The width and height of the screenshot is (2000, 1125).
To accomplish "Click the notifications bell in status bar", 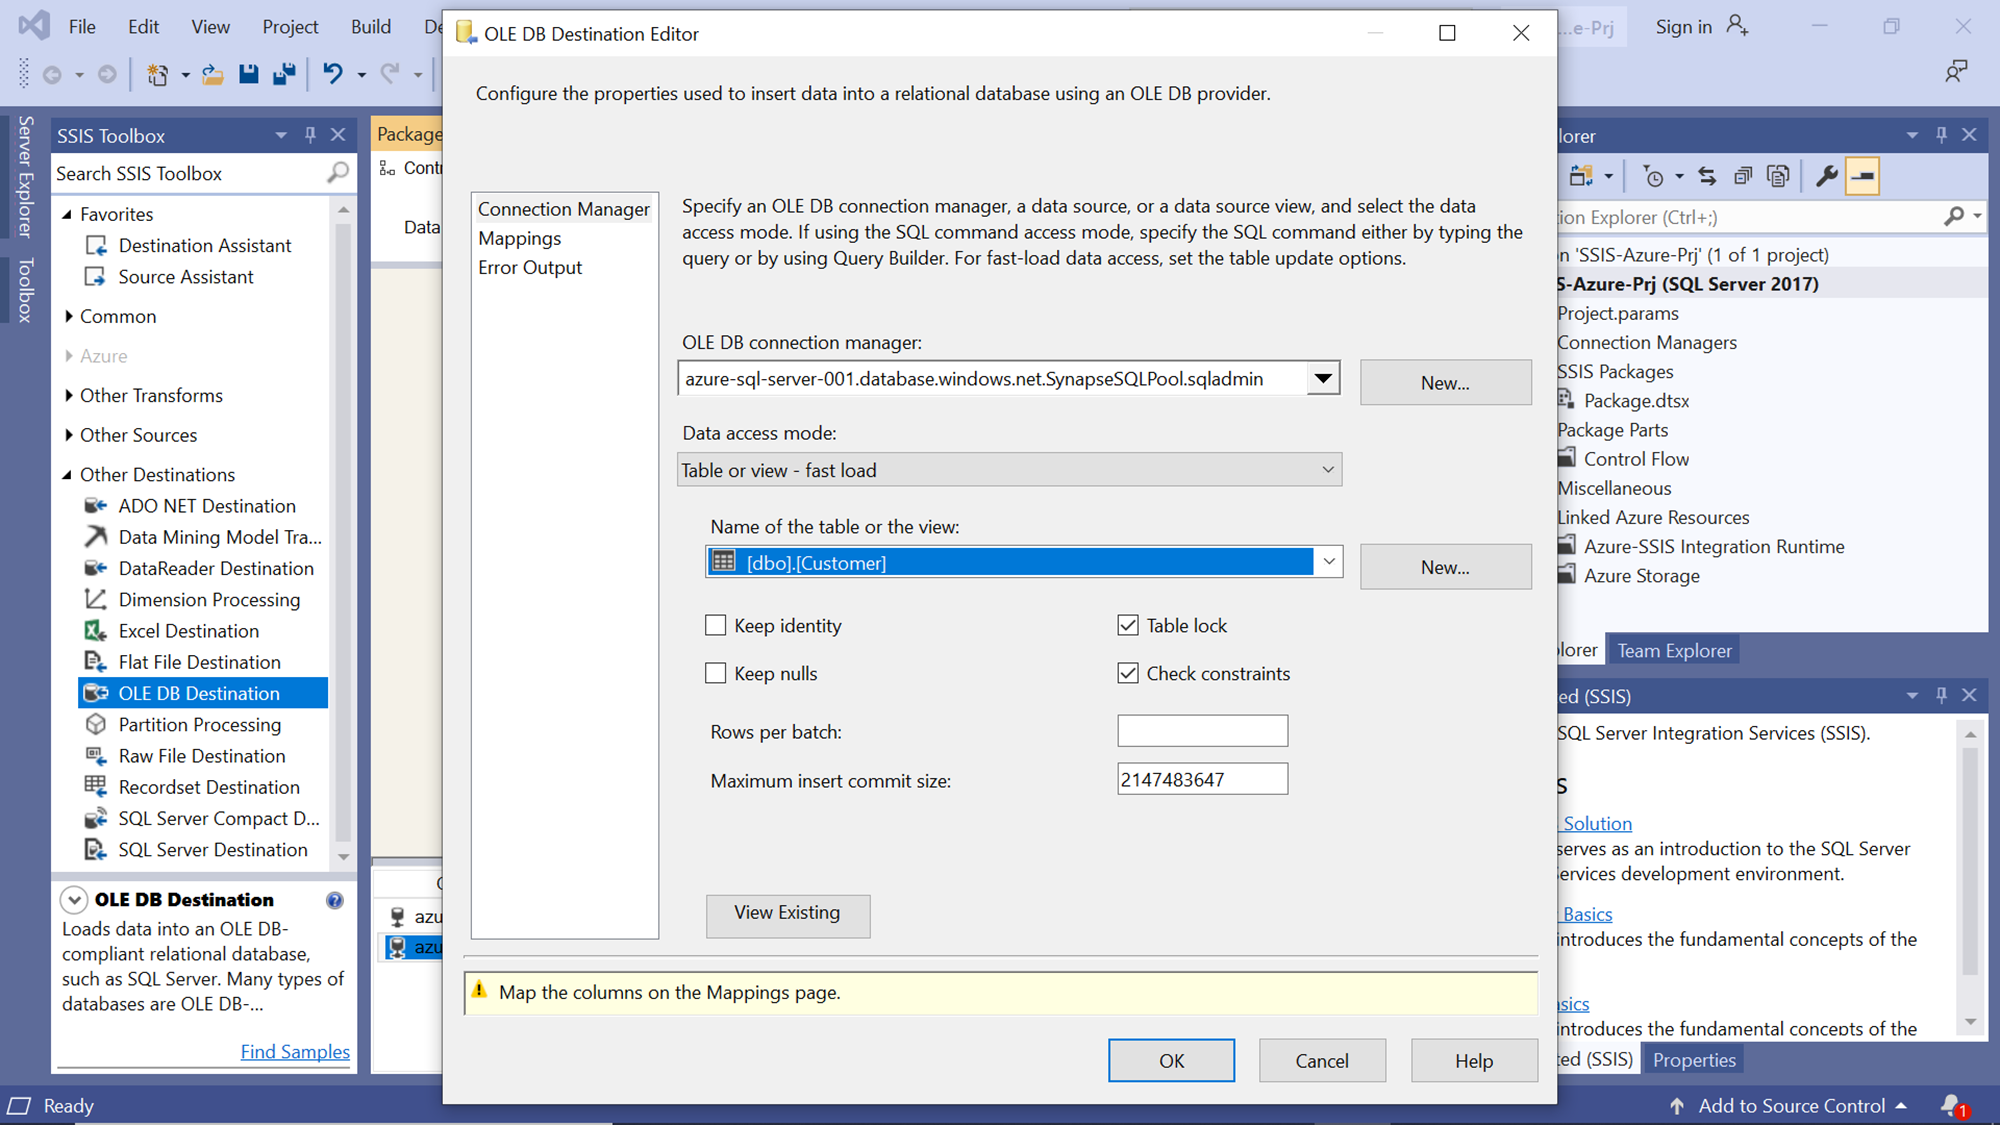I will tap(1950, 1105).
